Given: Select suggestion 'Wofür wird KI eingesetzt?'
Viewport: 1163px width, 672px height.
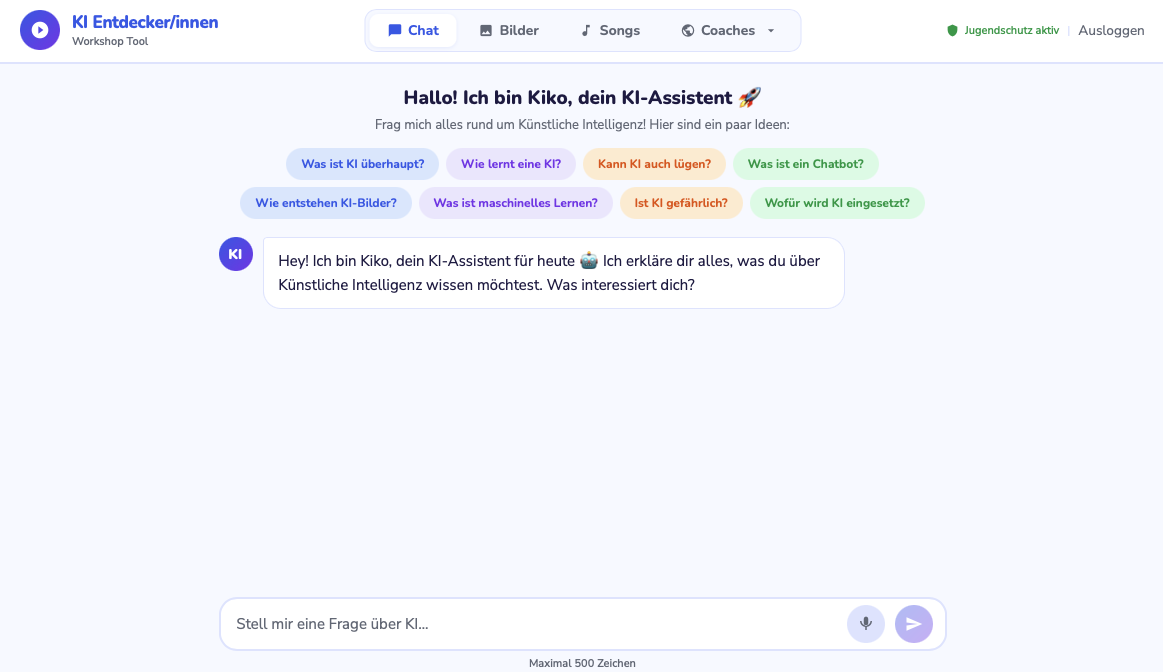Looking at the screenshot, I should [x=837, y=203].
